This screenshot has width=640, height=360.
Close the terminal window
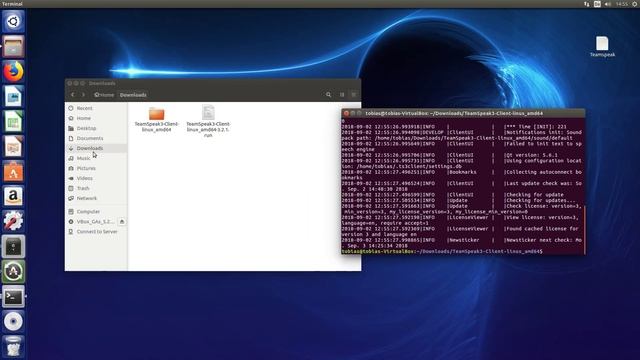click(346, 113)
